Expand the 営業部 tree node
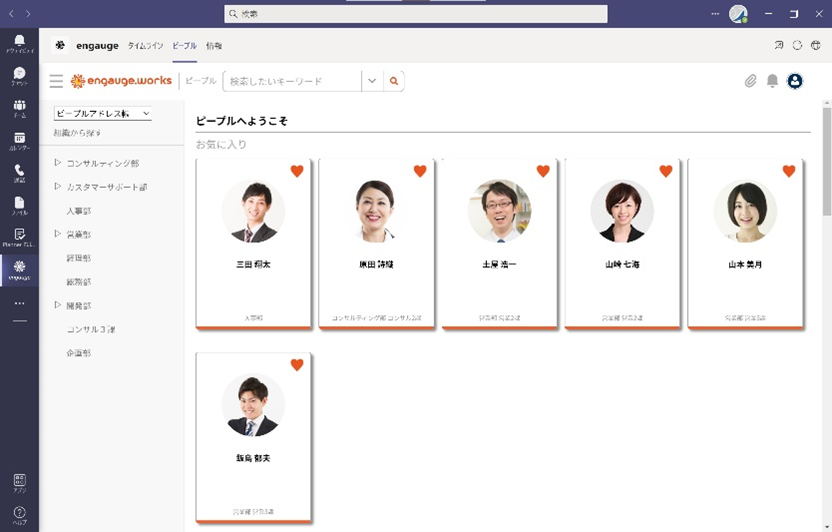The width and height of the screenshot is (832, 532). coord(58,233)
